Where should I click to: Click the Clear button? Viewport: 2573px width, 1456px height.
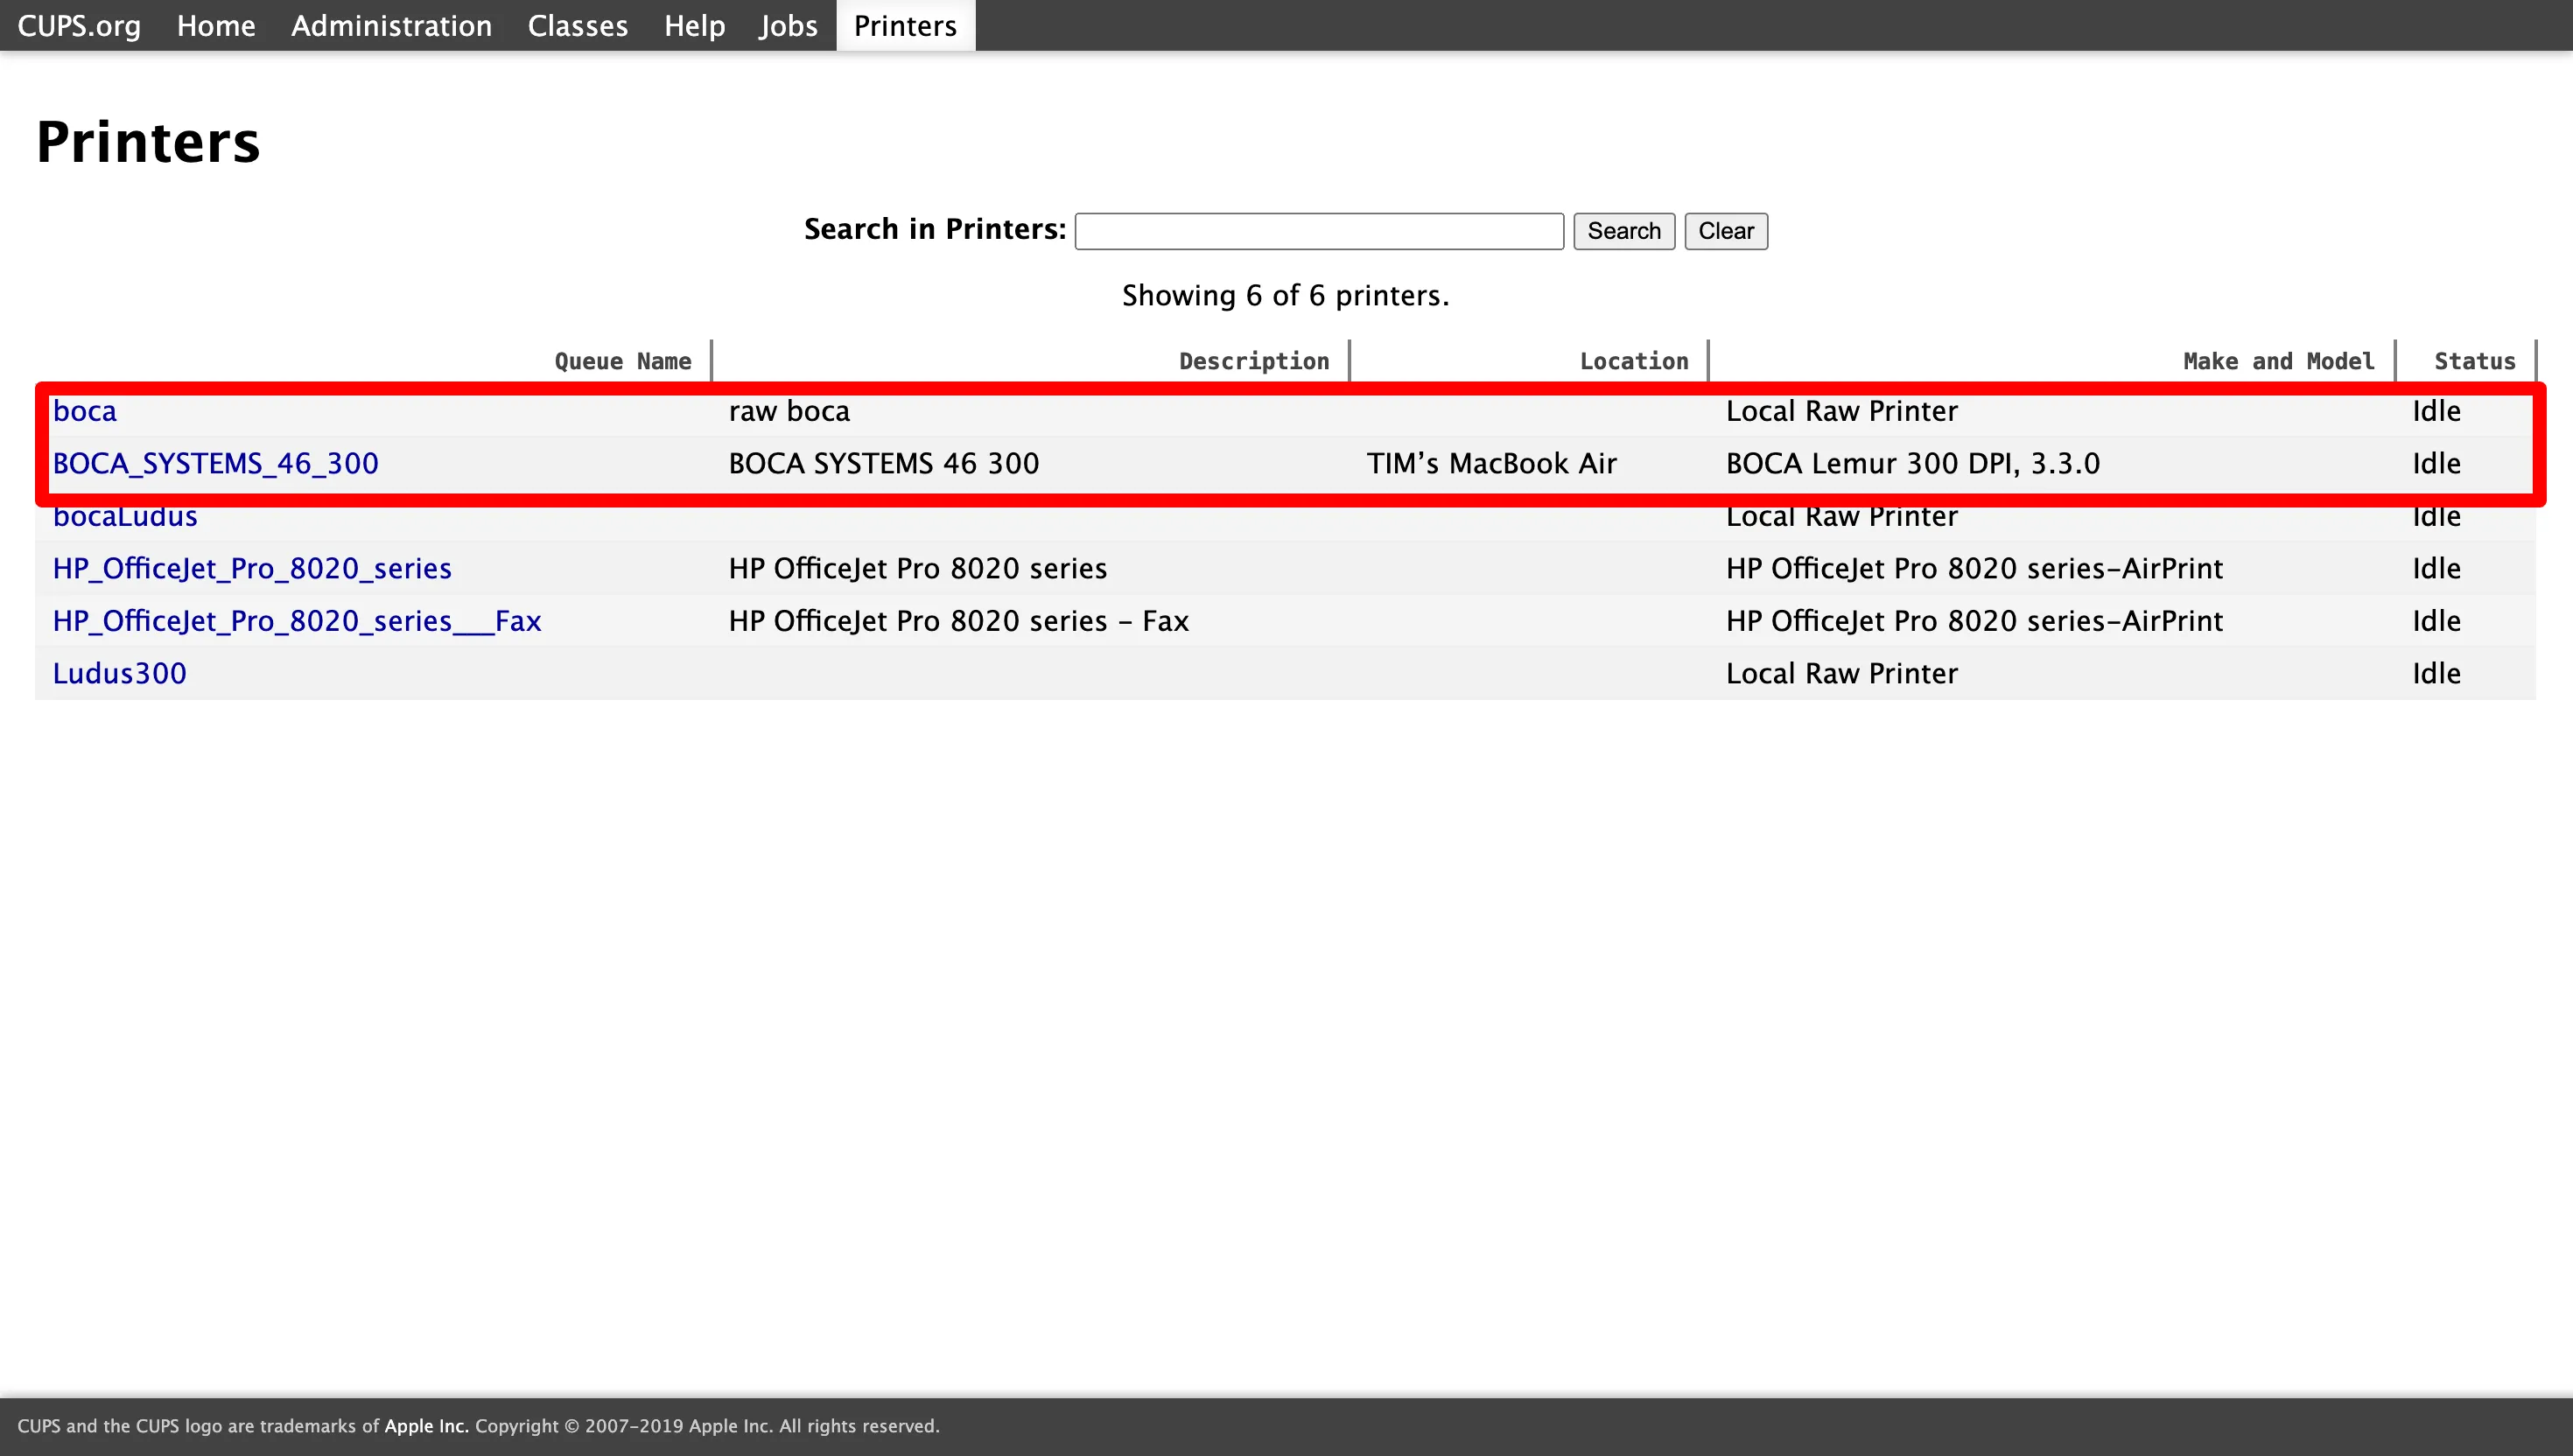click(1726, 231)
